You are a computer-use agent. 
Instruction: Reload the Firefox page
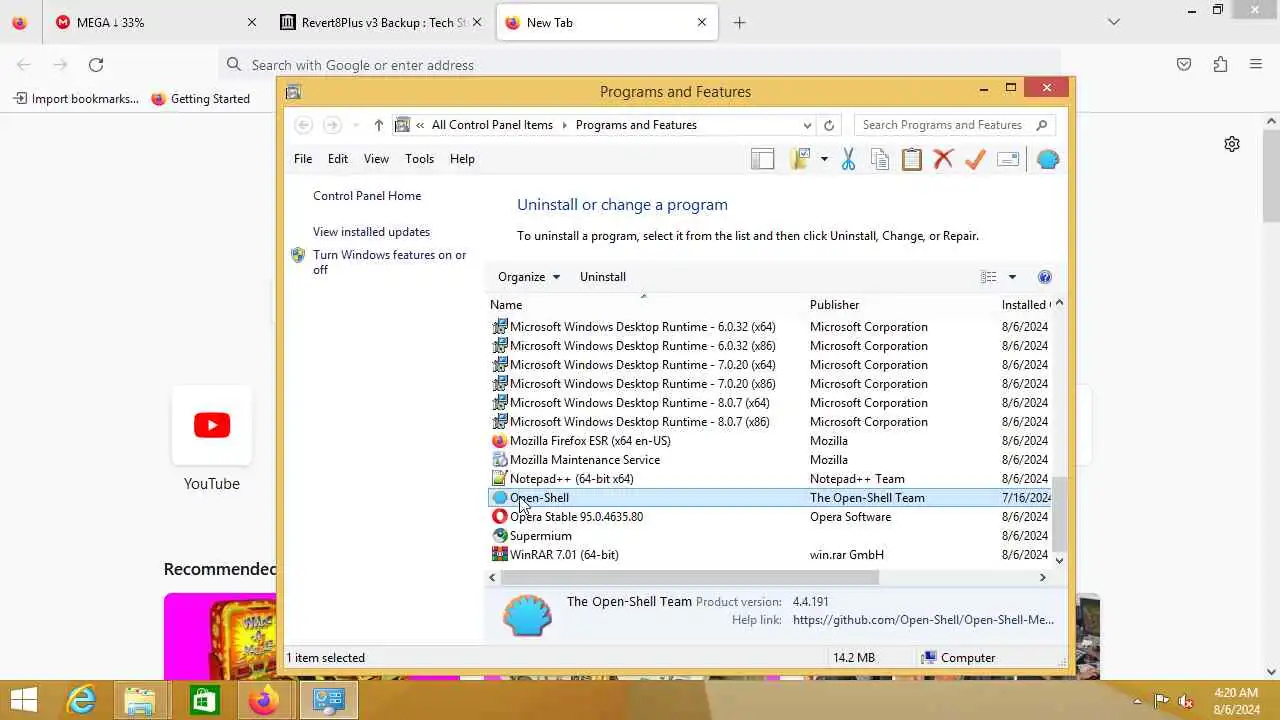(x=96, y=65)
